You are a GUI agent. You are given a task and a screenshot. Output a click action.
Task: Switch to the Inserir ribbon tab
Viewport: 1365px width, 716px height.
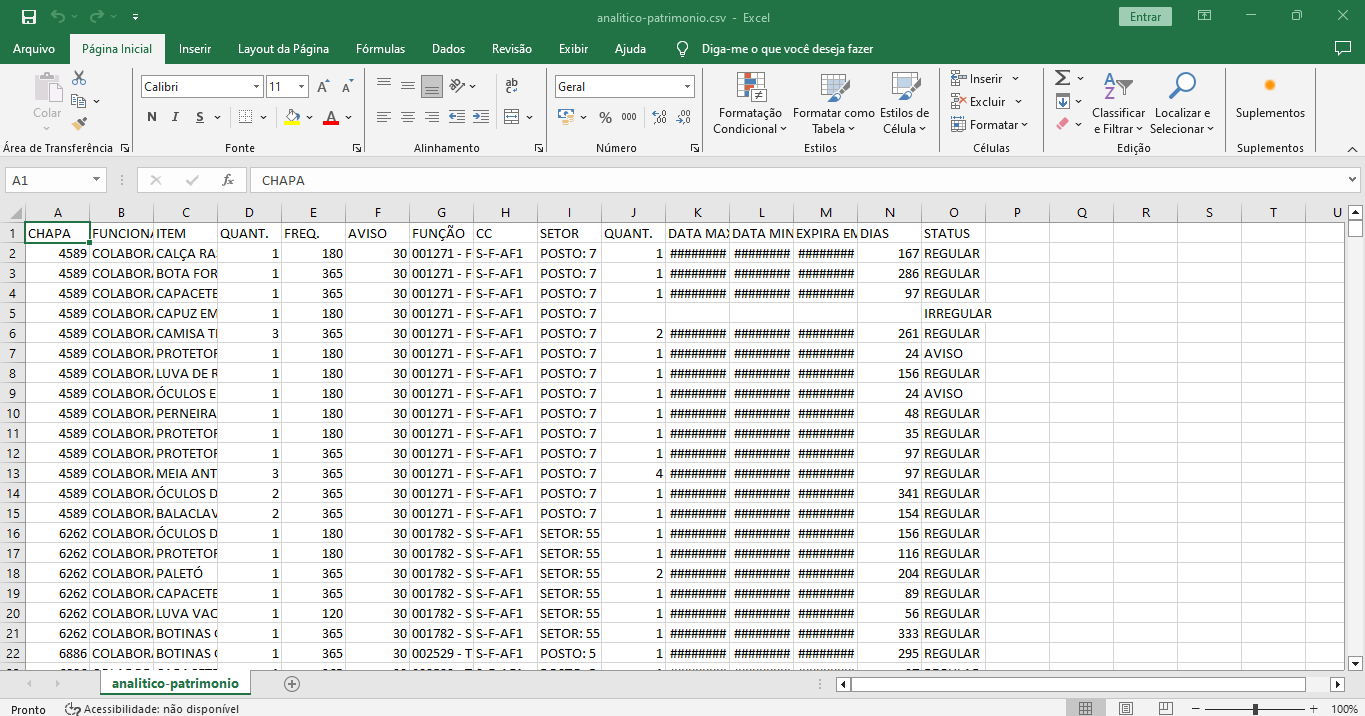pos(195,49)
